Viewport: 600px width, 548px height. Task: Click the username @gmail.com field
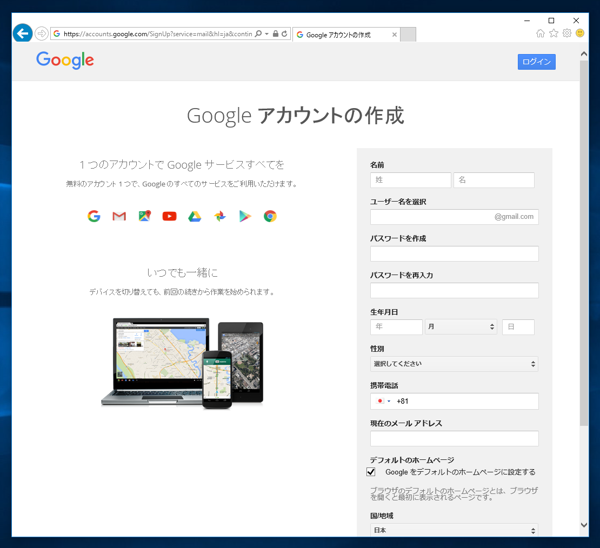[454, 217]
